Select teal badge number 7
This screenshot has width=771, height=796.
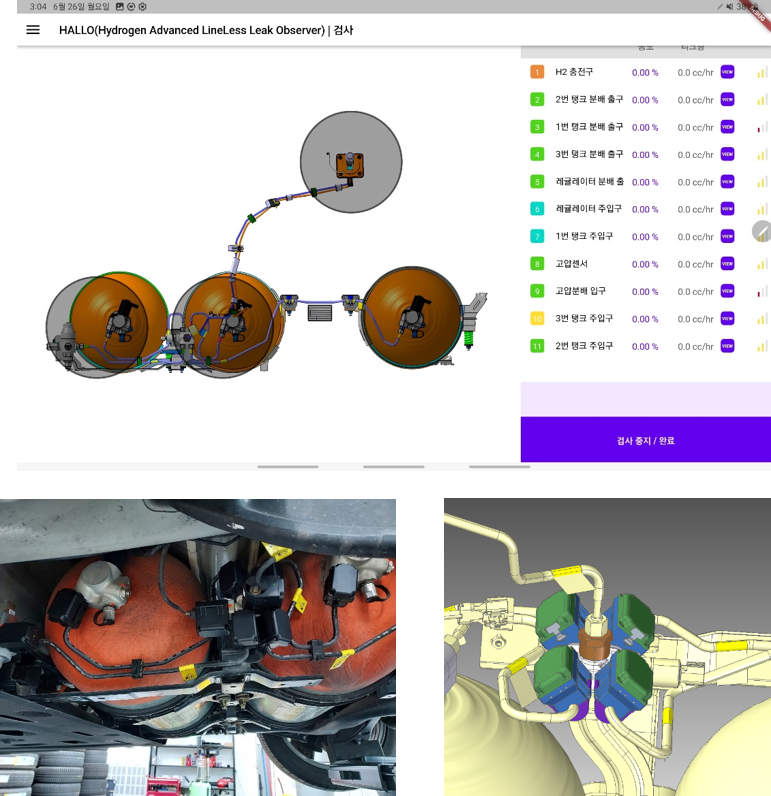tap(537, 236)
